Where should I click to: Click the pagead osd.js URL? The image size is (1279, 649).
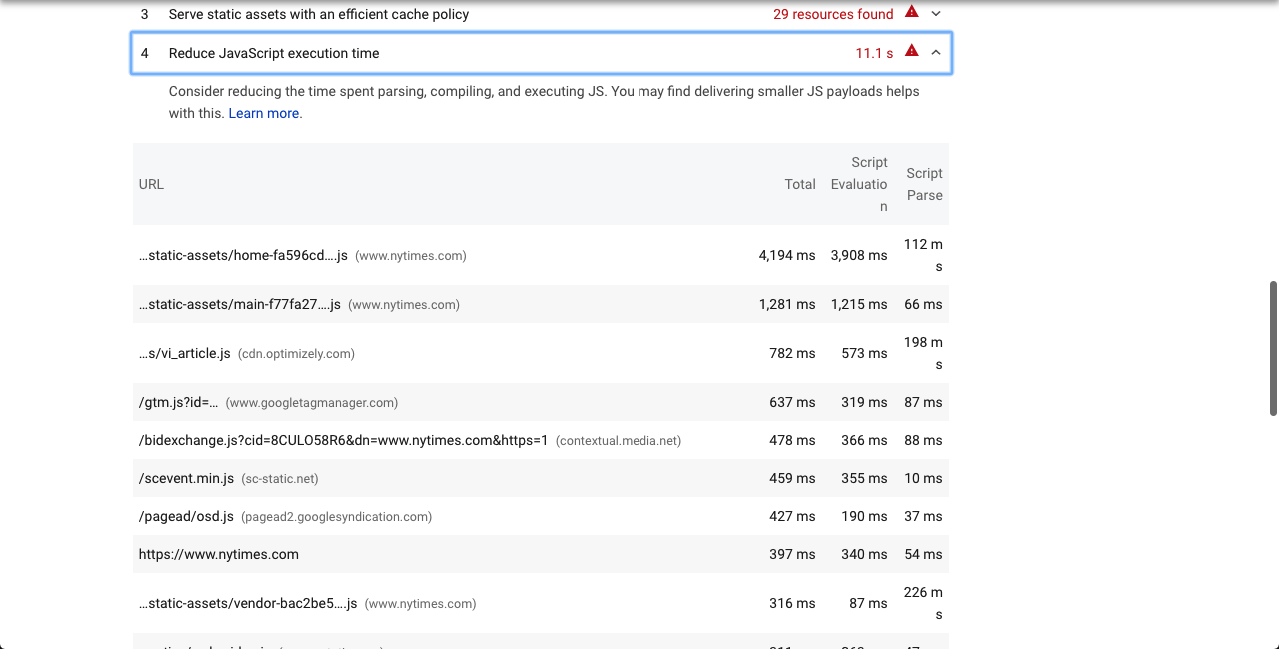click(186, 517)
